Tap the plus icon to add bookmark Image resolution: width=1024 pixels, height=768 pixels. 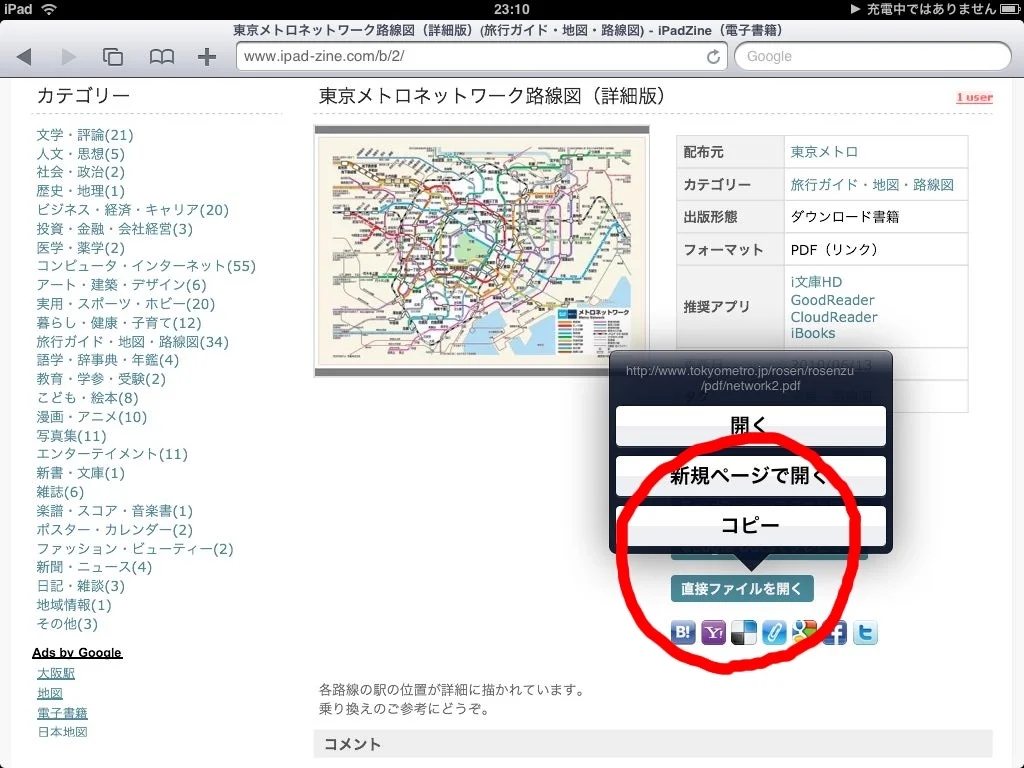(207, 57)
